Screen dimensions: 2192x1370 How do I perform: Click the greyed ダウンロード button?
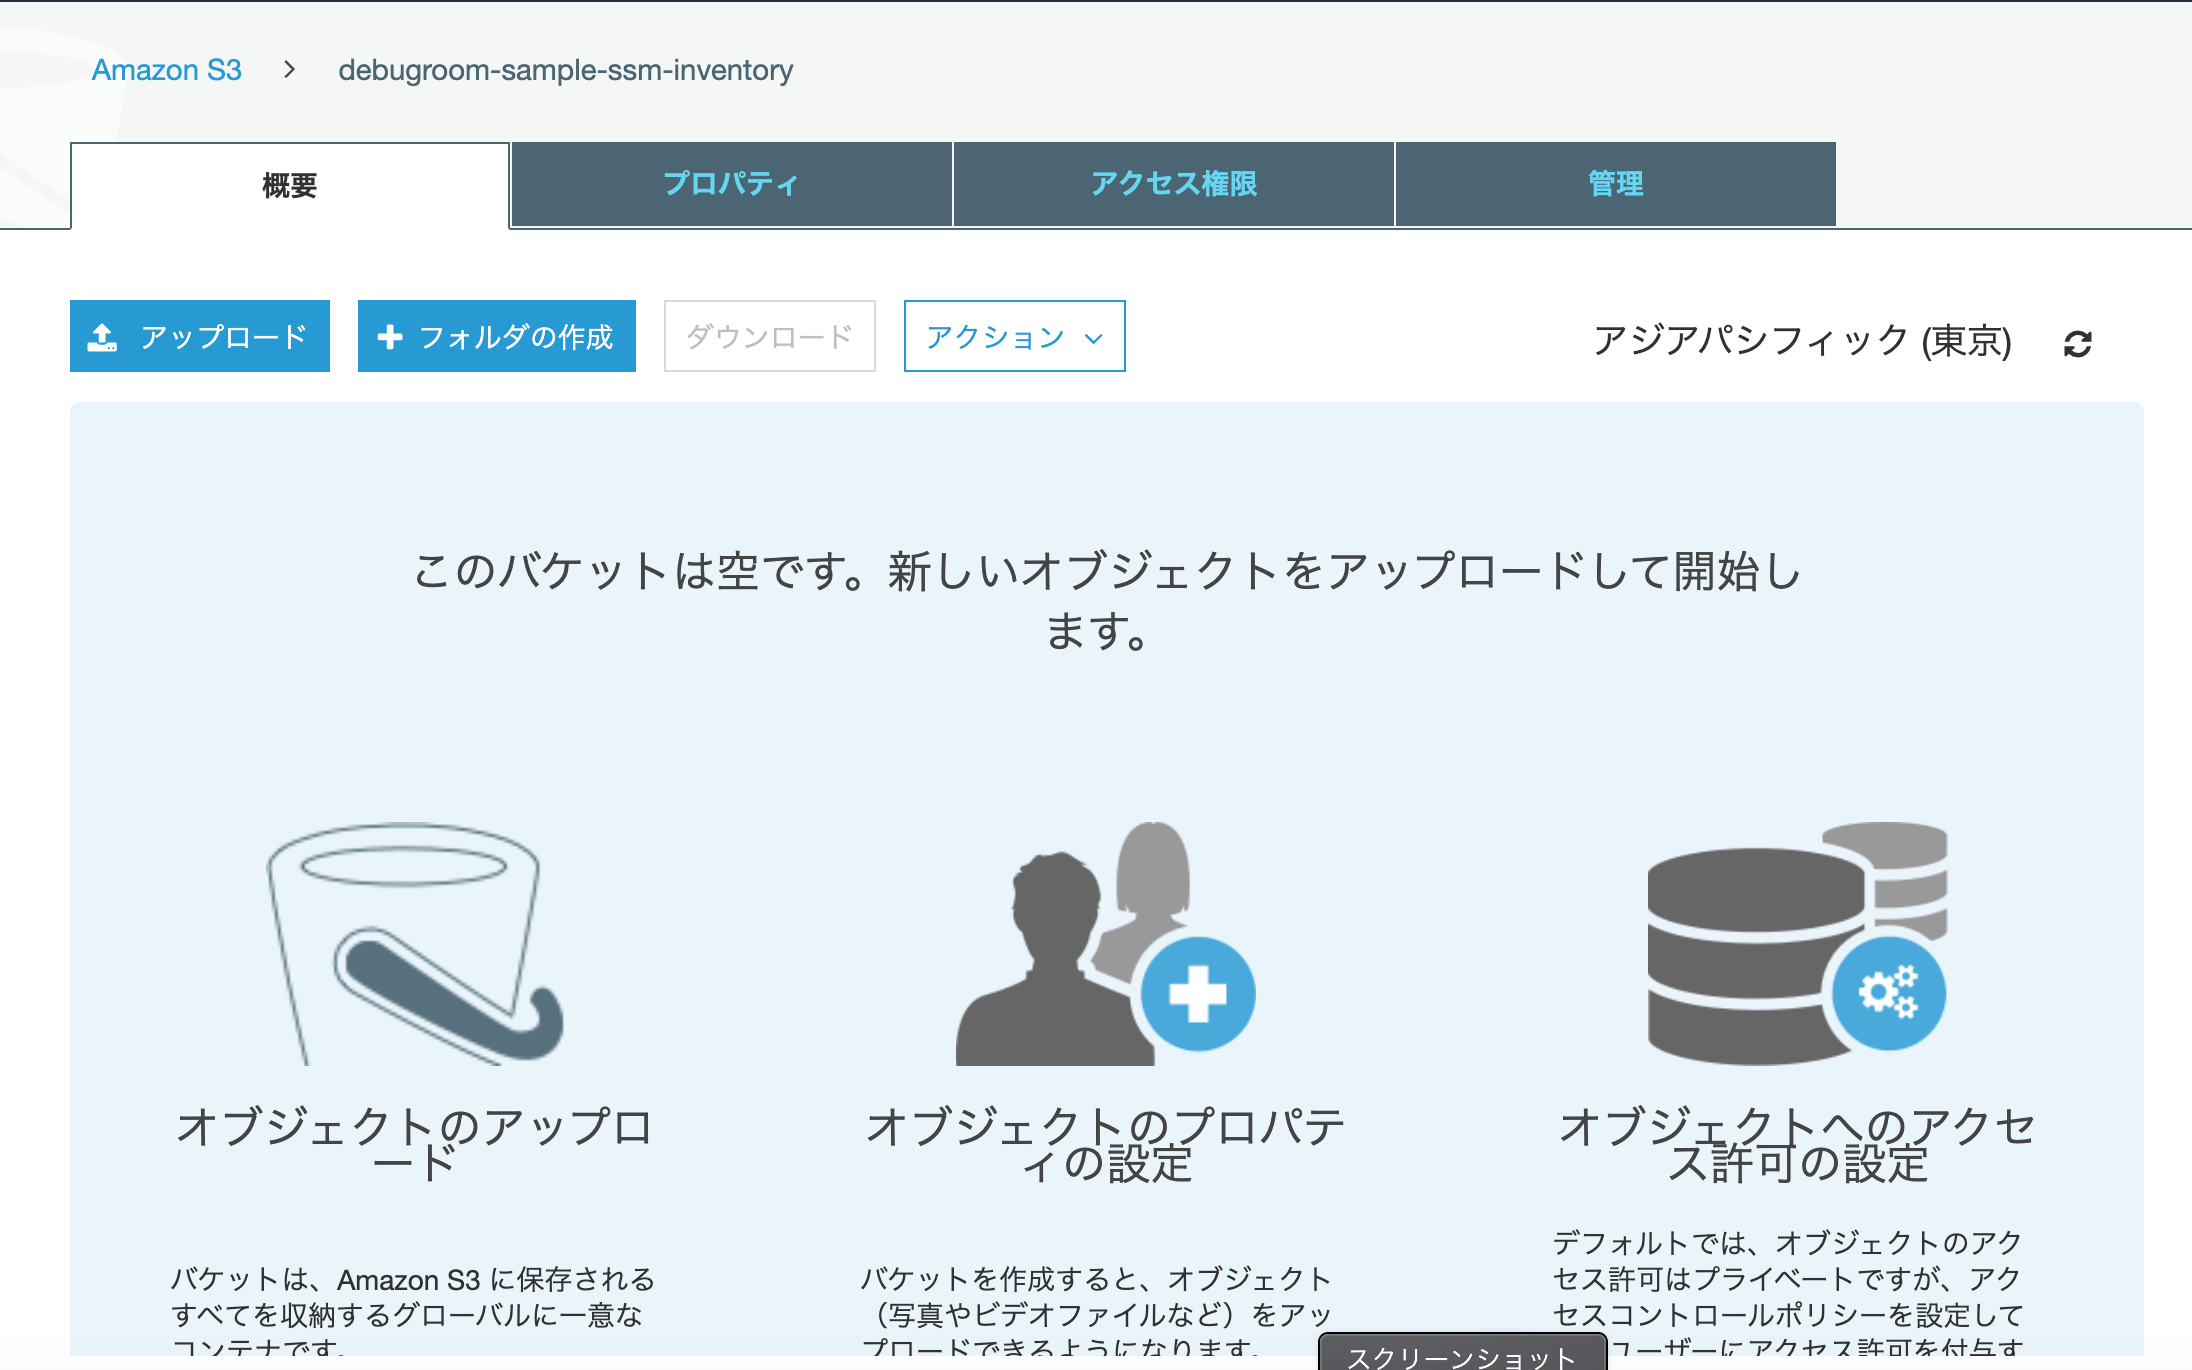click(x=770, y=336)
